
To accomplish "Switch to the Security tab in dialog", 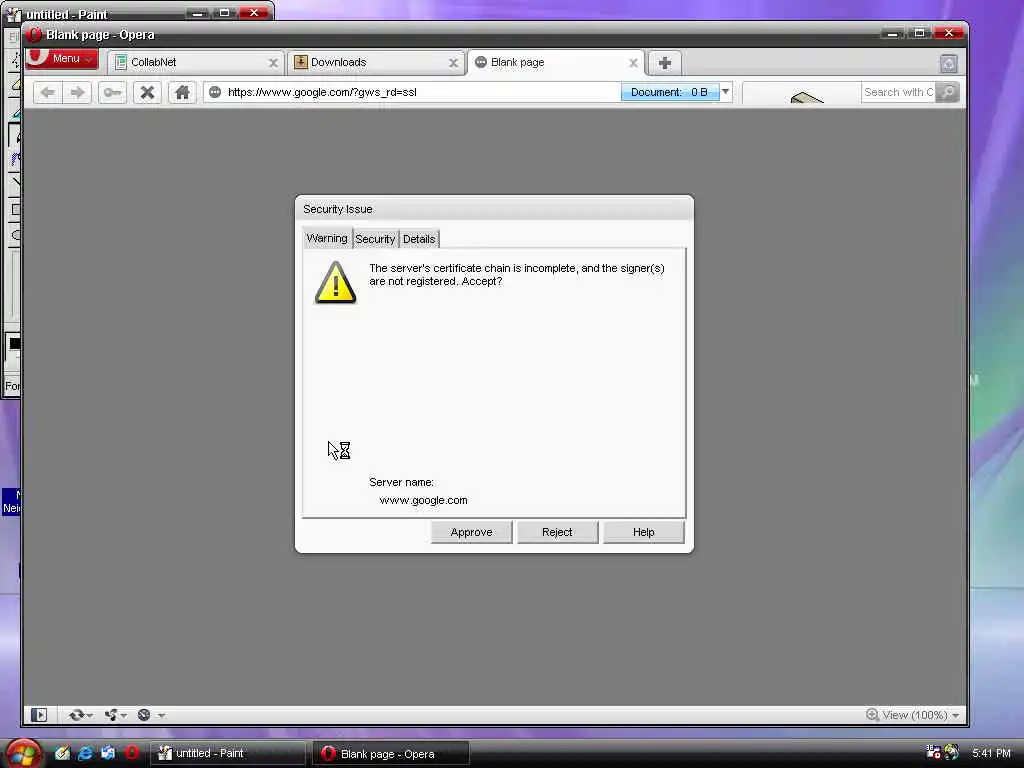I will pos(375,239).
